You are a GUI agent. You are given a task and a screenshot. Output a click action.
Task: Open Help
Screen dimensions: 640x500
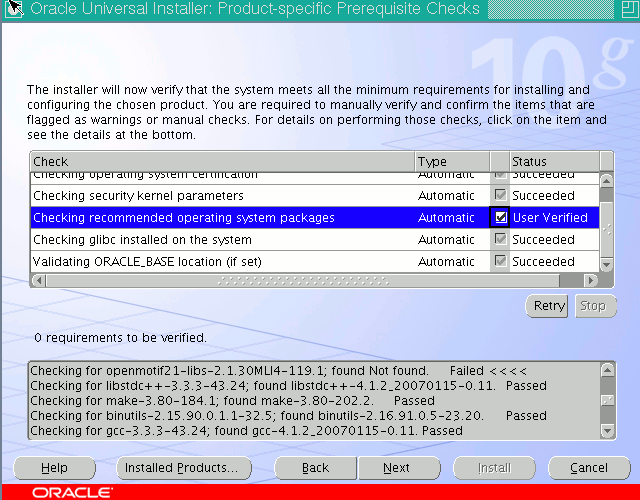click(x=54, y=468)
